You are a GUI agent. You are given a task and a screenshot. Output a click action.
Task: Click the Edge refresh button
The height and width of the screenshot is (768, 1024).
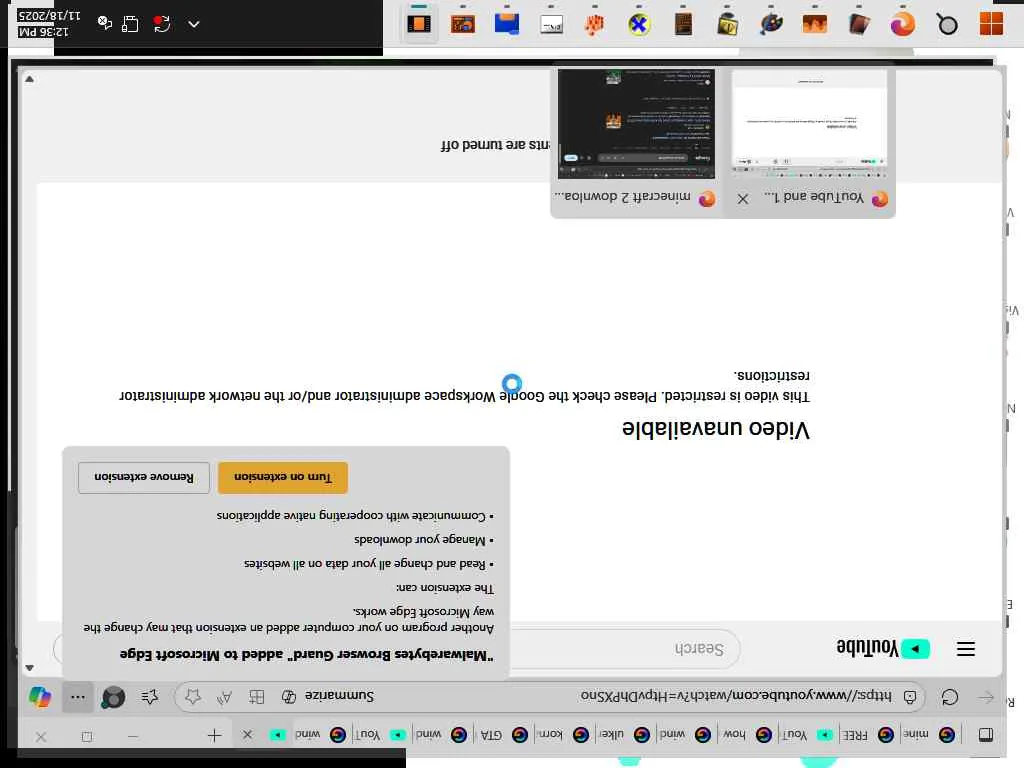[950, 697]
